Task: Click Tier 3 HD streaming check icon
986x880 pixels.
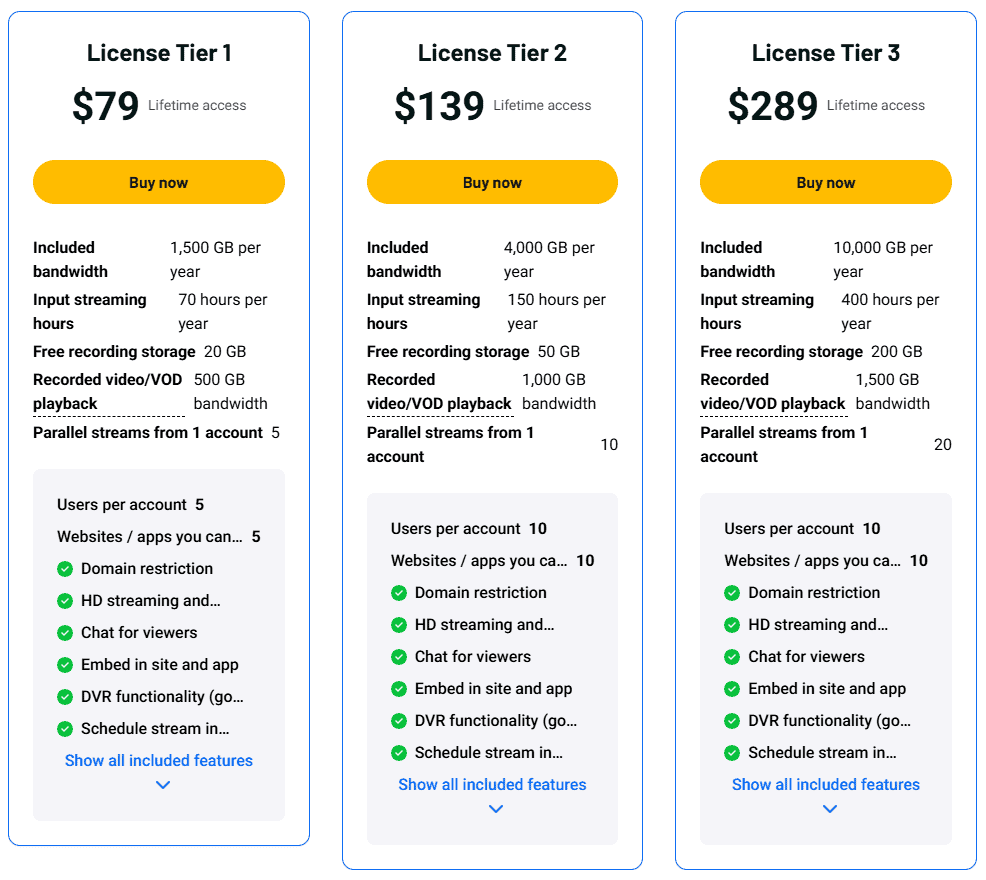Action: (x=732, y=625)
